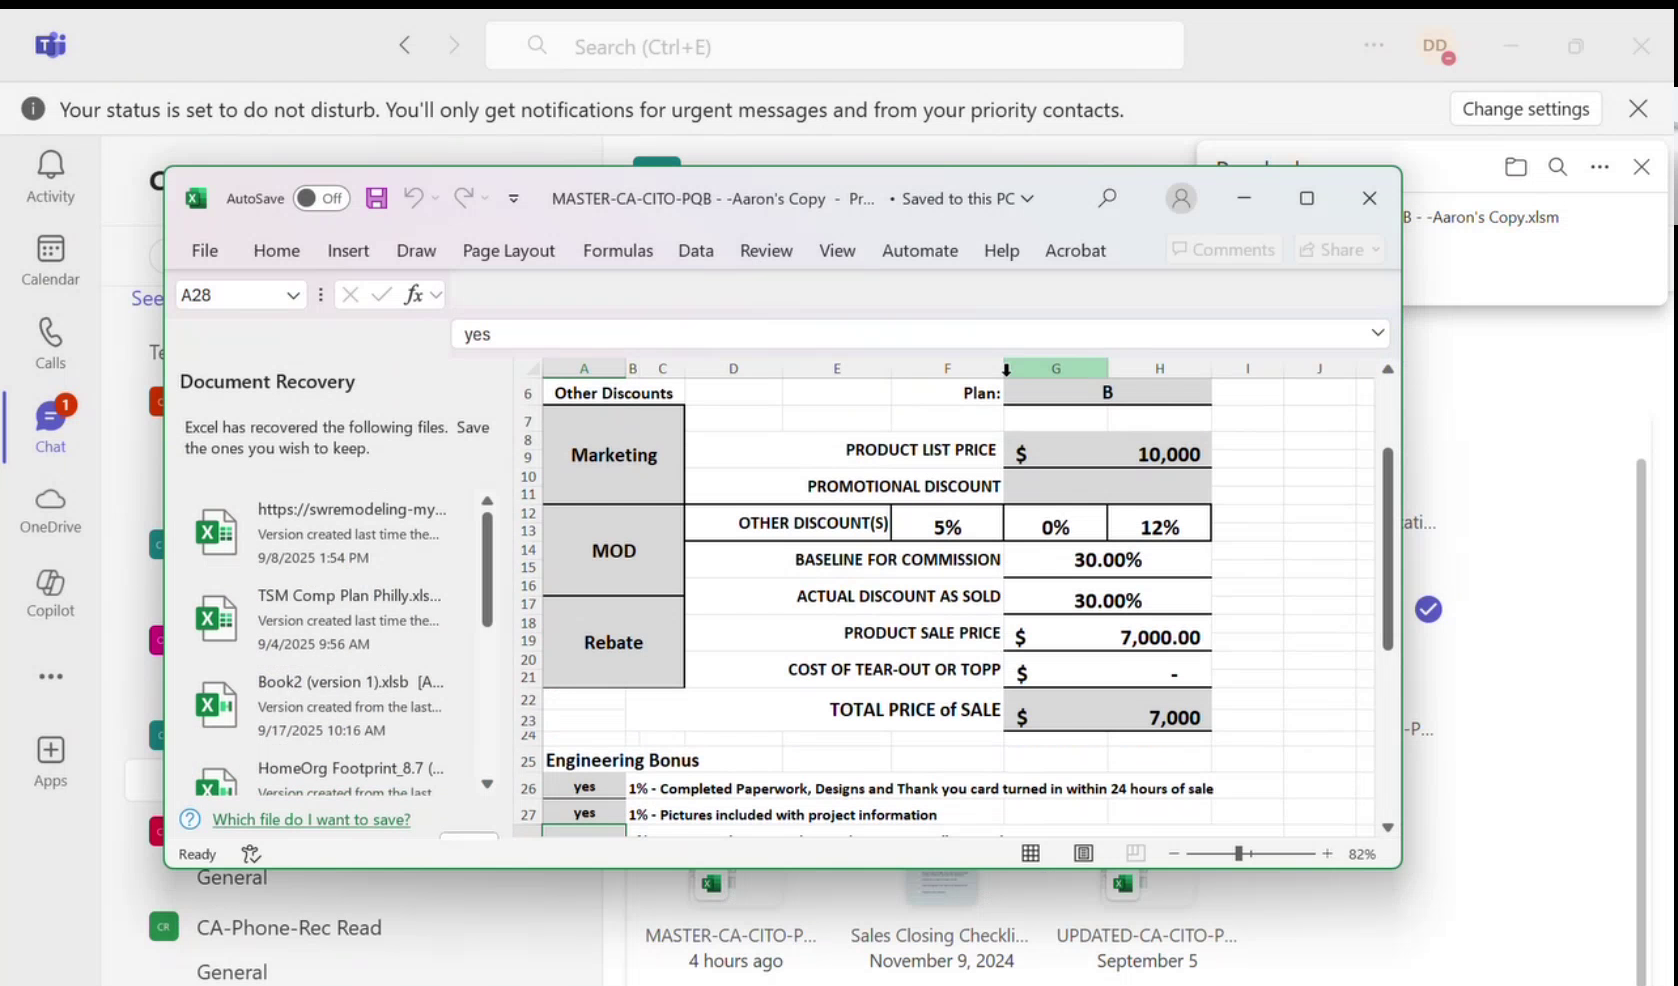Select the Chat icon in Teams
This screenshot has height=986, width=1678.
(x=49, y=420)
